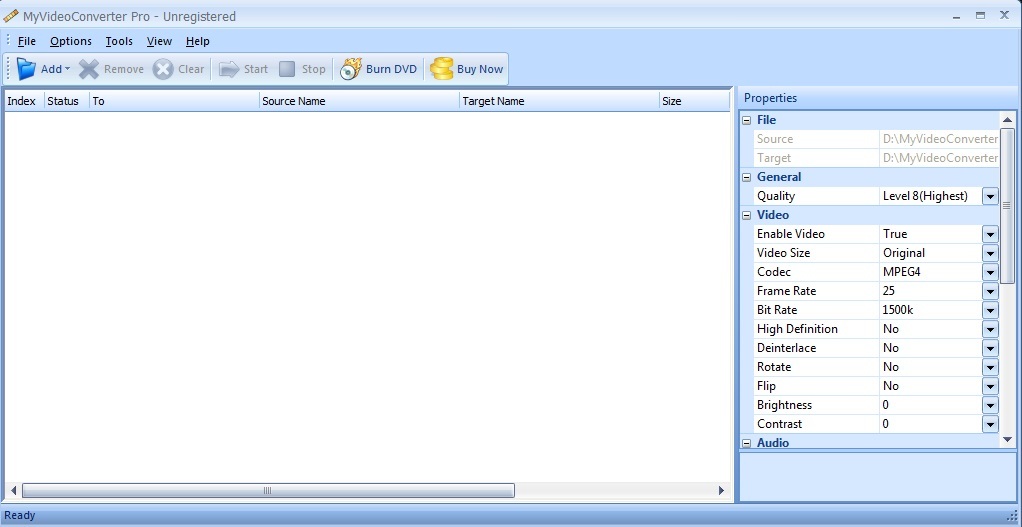Select the Frame Rate '25' value
The width and height of the screenshot is (1022, 527).
click(889, 291)
